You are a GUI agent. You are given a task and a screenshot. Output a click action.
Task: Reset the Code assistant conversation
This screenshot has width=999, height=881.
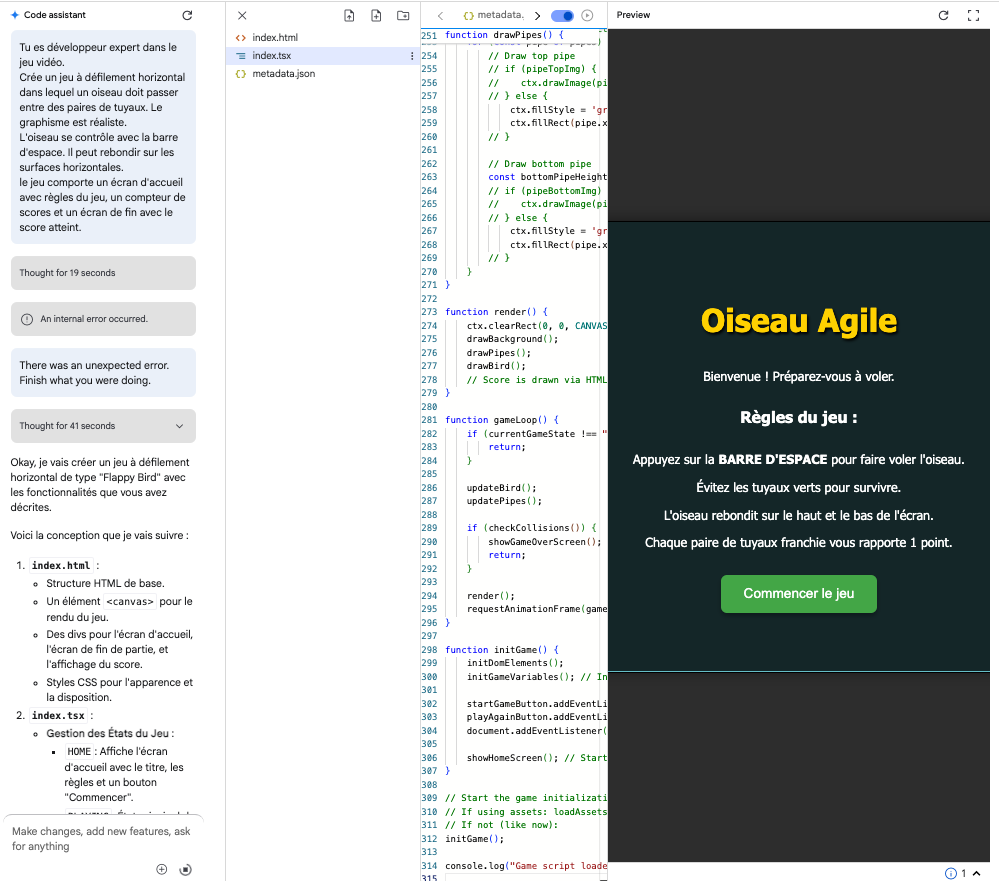coord(187,16)
